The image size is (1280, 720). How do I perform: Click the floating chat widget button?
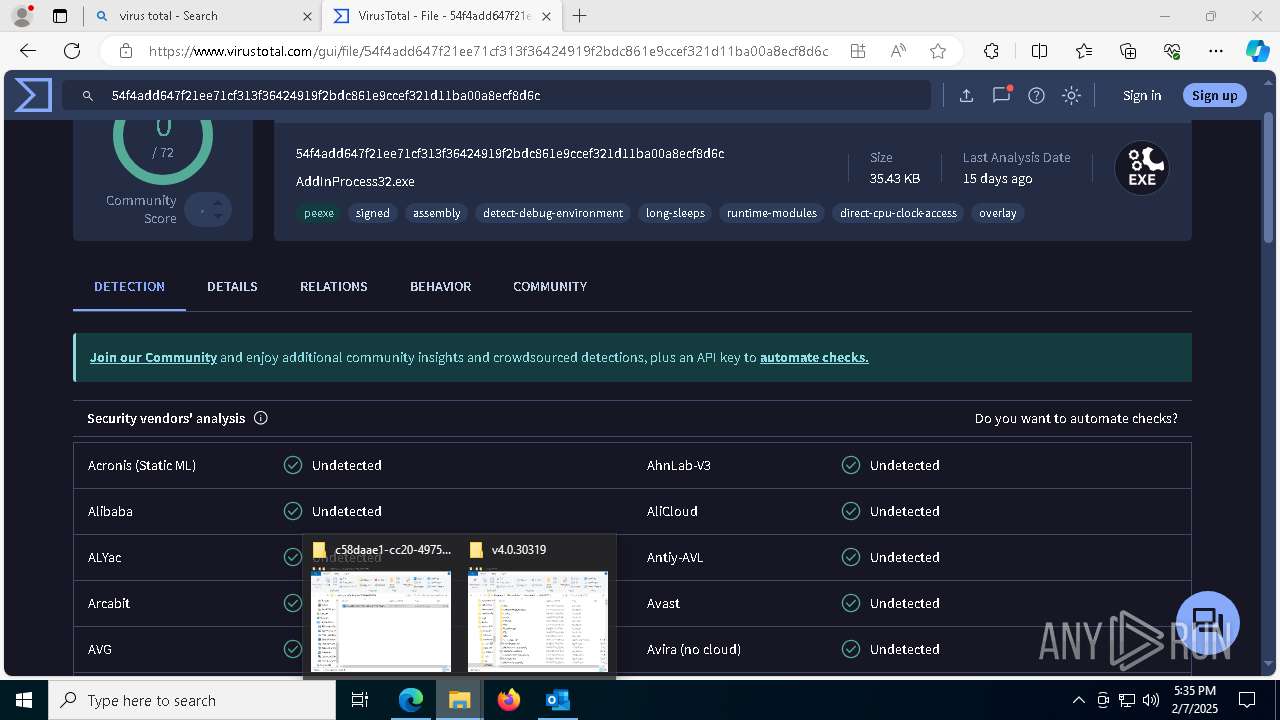[x=1208, y=622]
